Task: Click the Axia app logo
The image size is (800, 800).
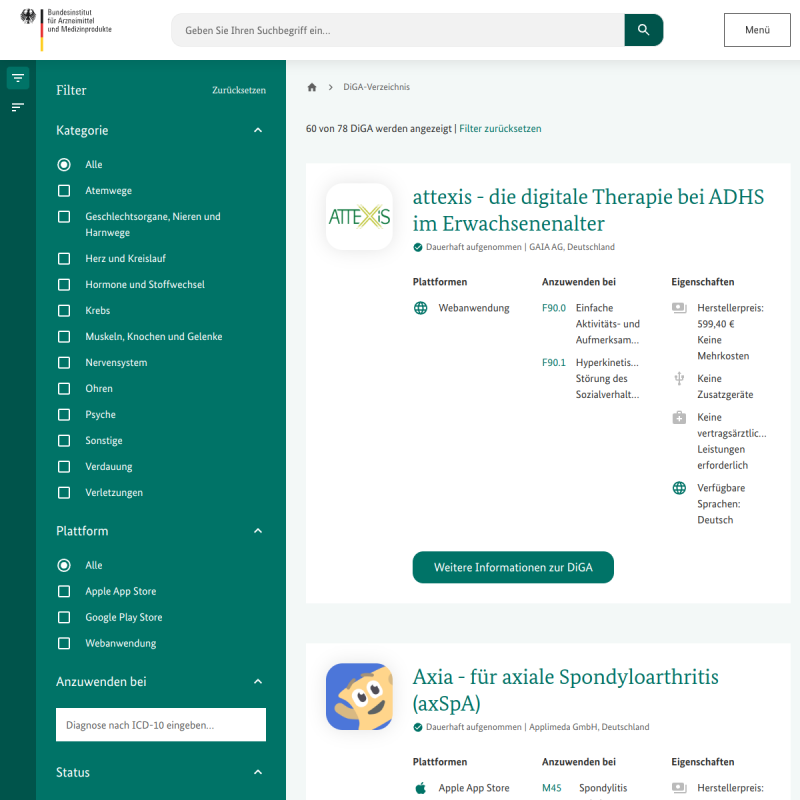Action: [x=359, y=696]
